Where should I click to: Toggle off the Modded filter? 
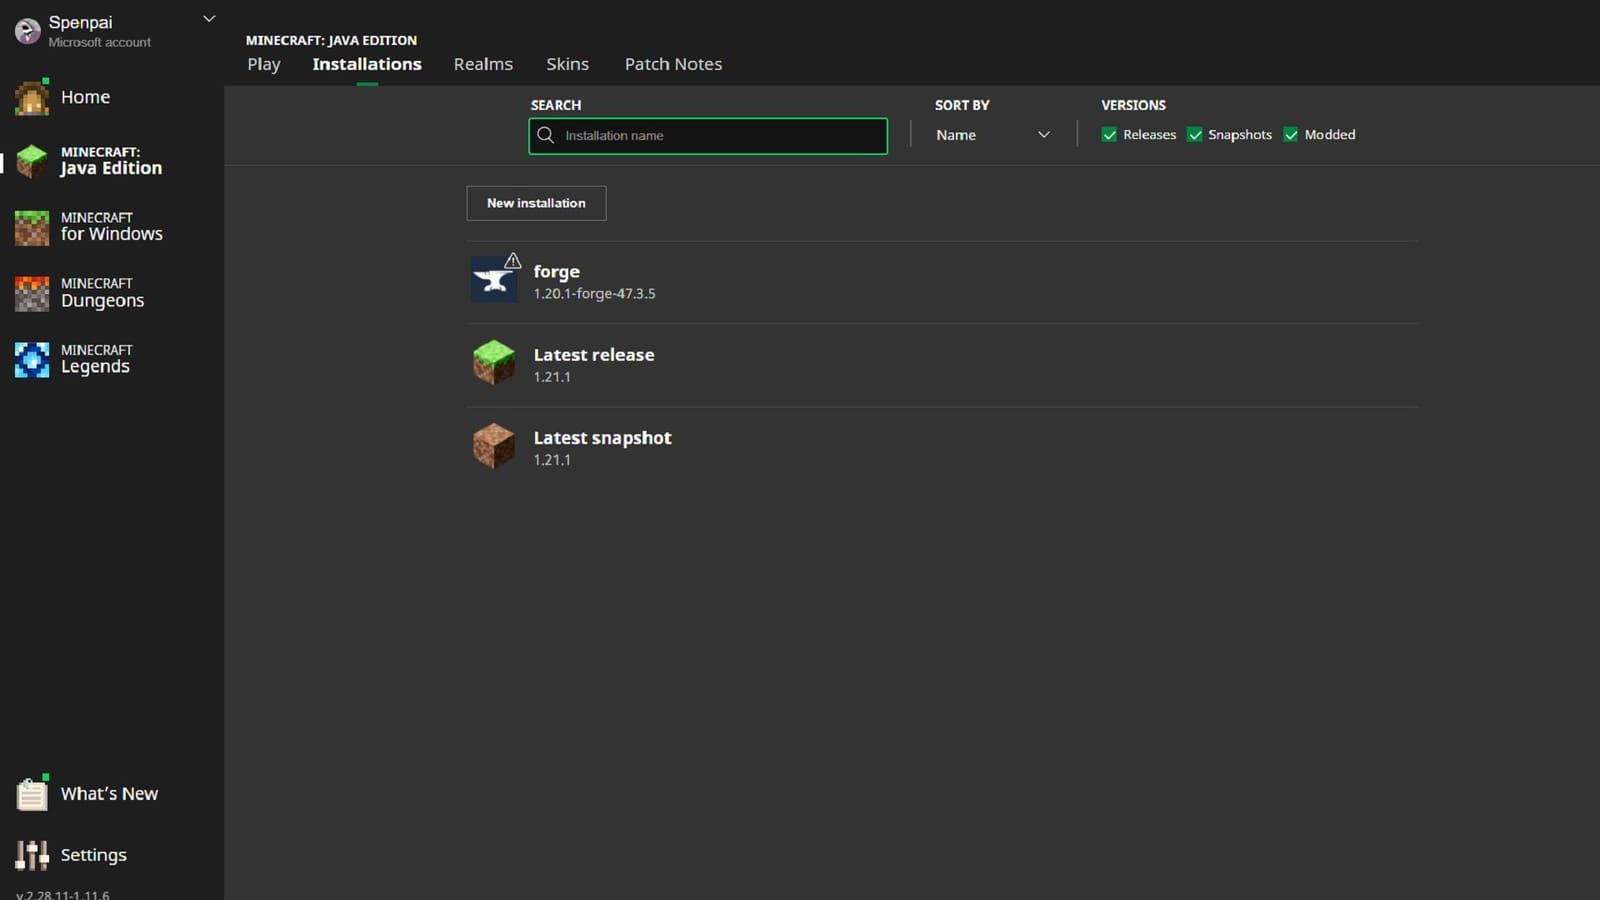[x=1292, y=134]
